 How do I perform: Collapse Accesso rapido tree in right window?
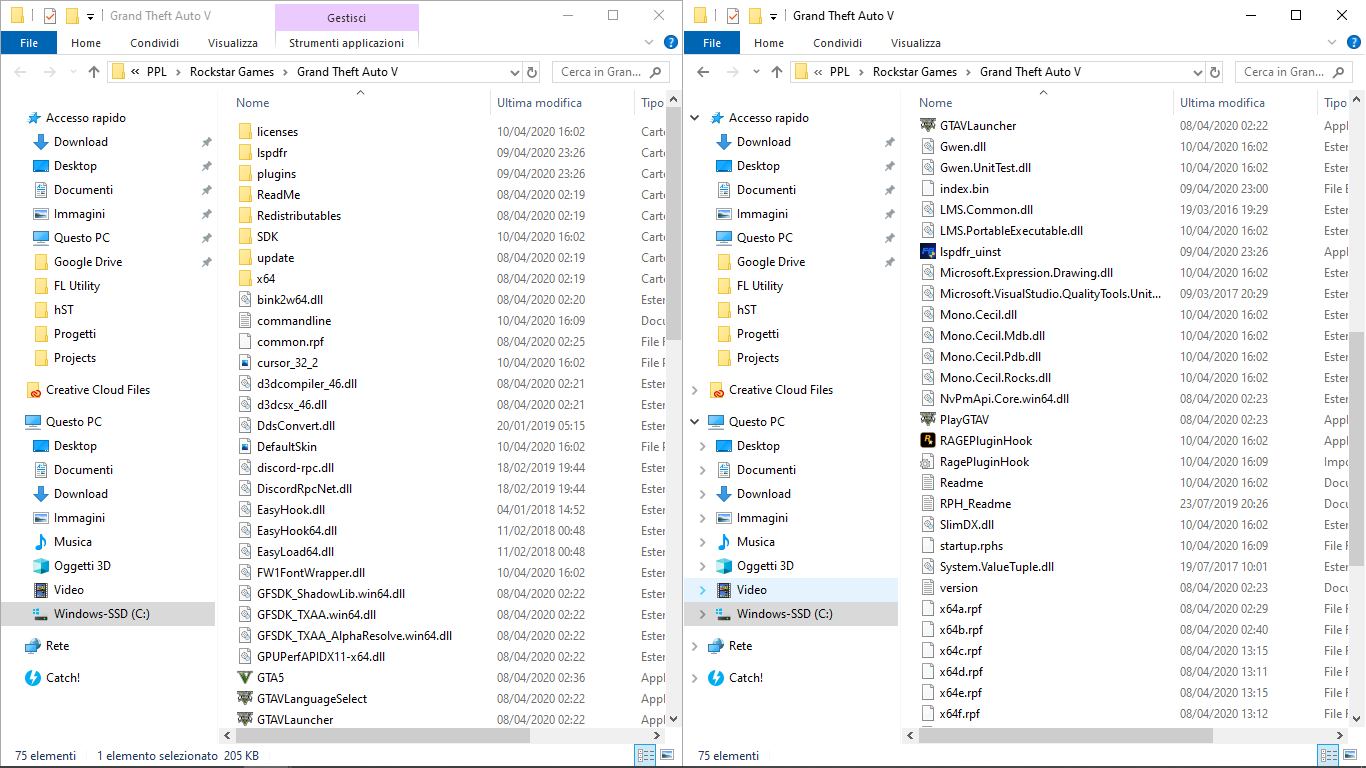pyautogui.click(x=696, y=118)
